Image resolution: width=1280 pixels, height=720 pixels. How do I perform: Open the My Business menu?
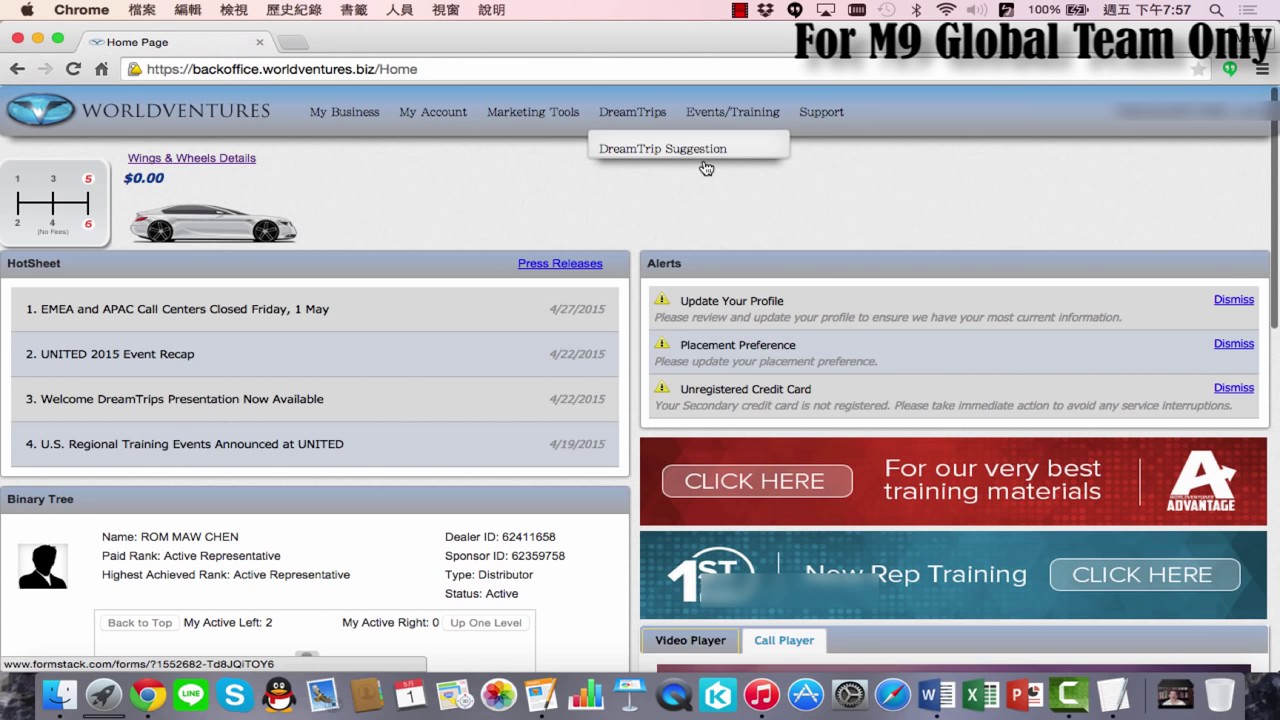pos(344,112)
